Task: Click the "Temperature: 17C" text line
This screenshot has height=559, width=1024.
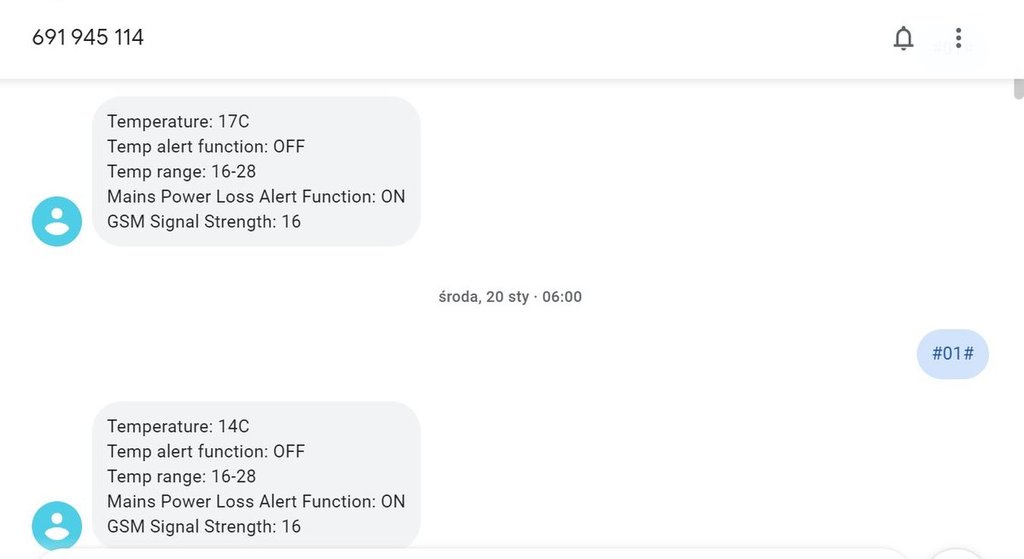Action: click(178, 122)
